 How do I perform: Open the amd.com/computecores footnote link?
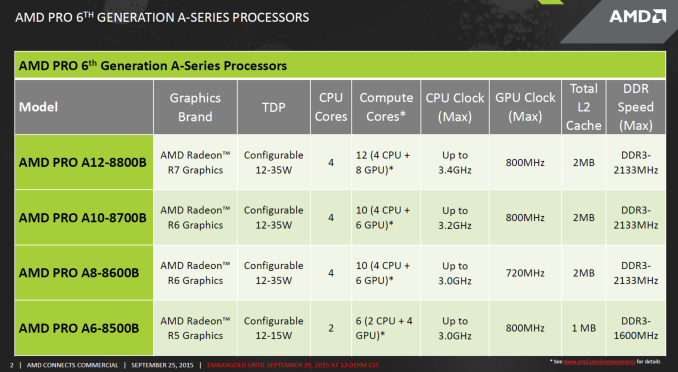(599, 362)
